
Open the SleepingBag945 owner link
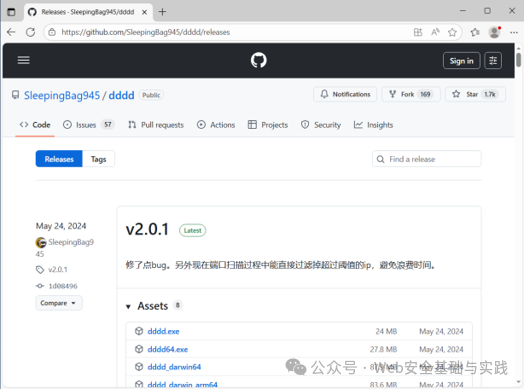click(62, 95)
